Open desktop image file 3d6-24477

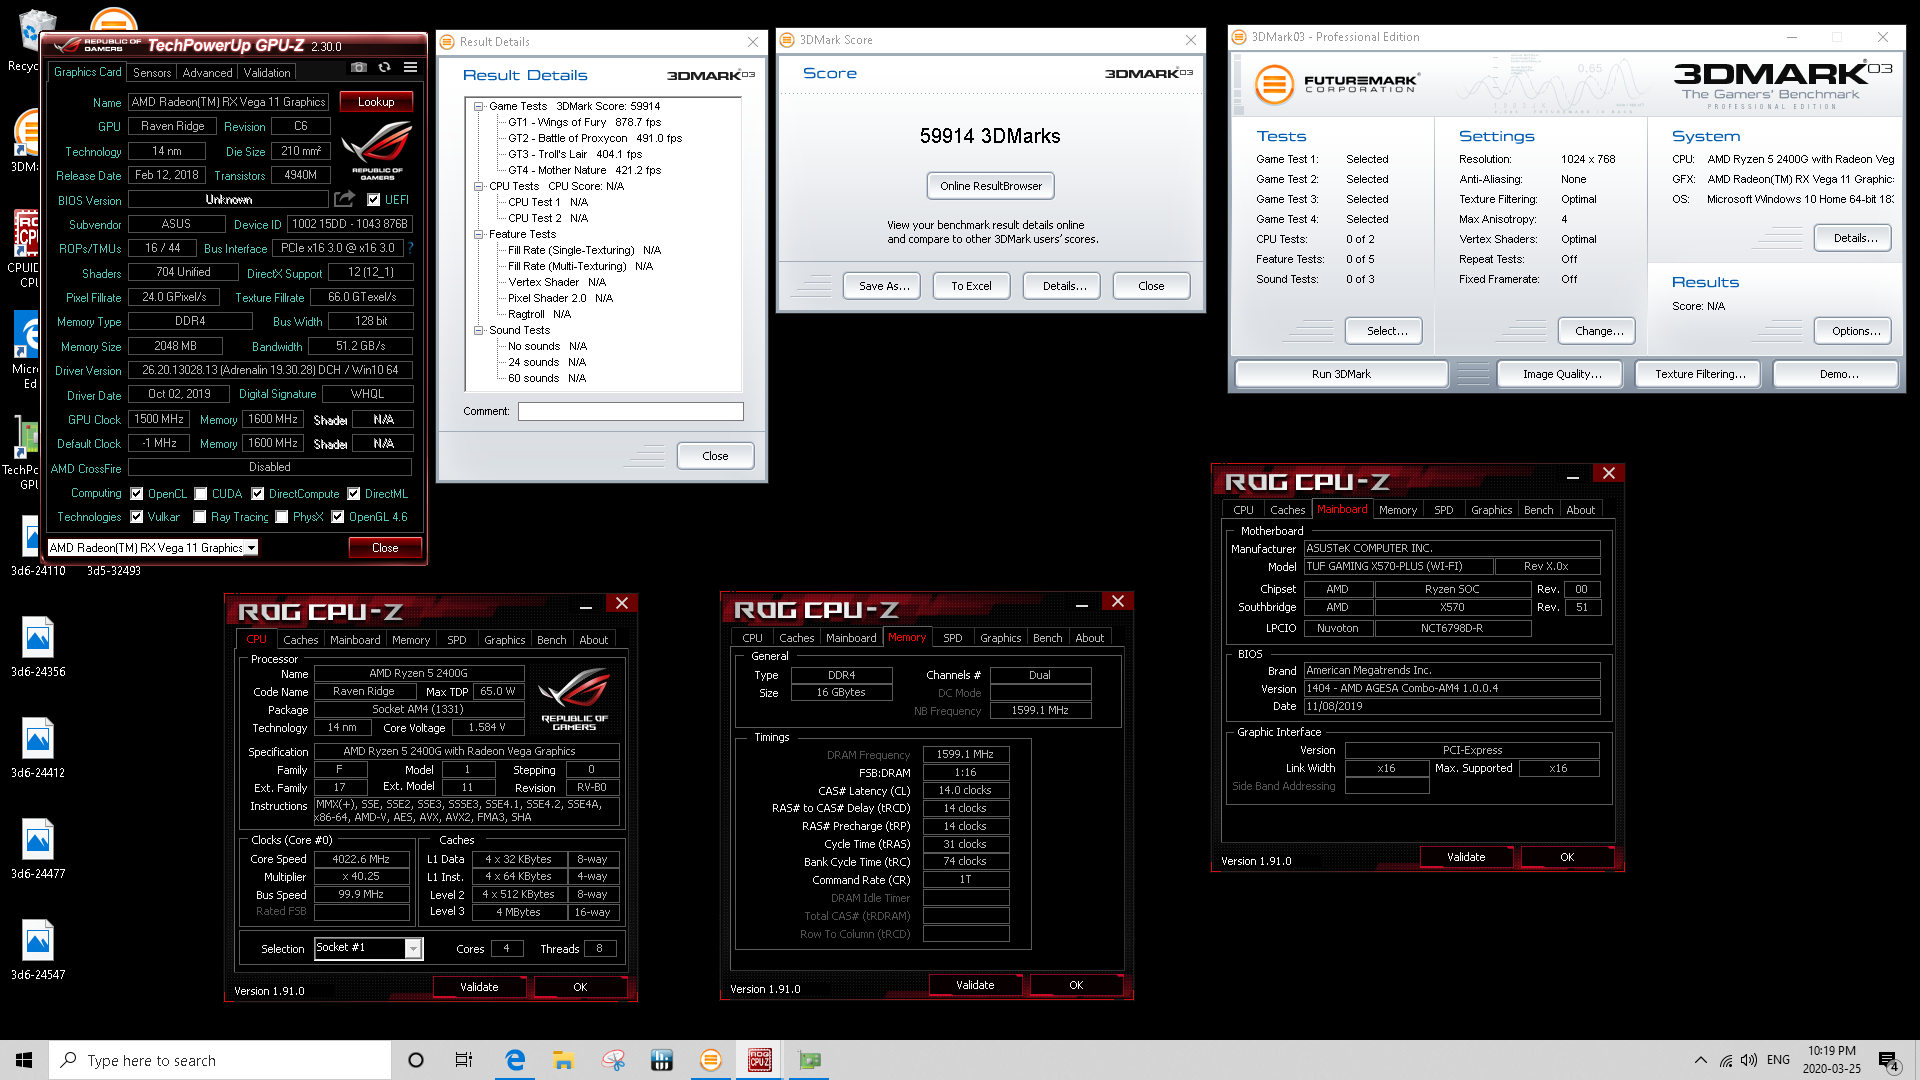(38, 849)
